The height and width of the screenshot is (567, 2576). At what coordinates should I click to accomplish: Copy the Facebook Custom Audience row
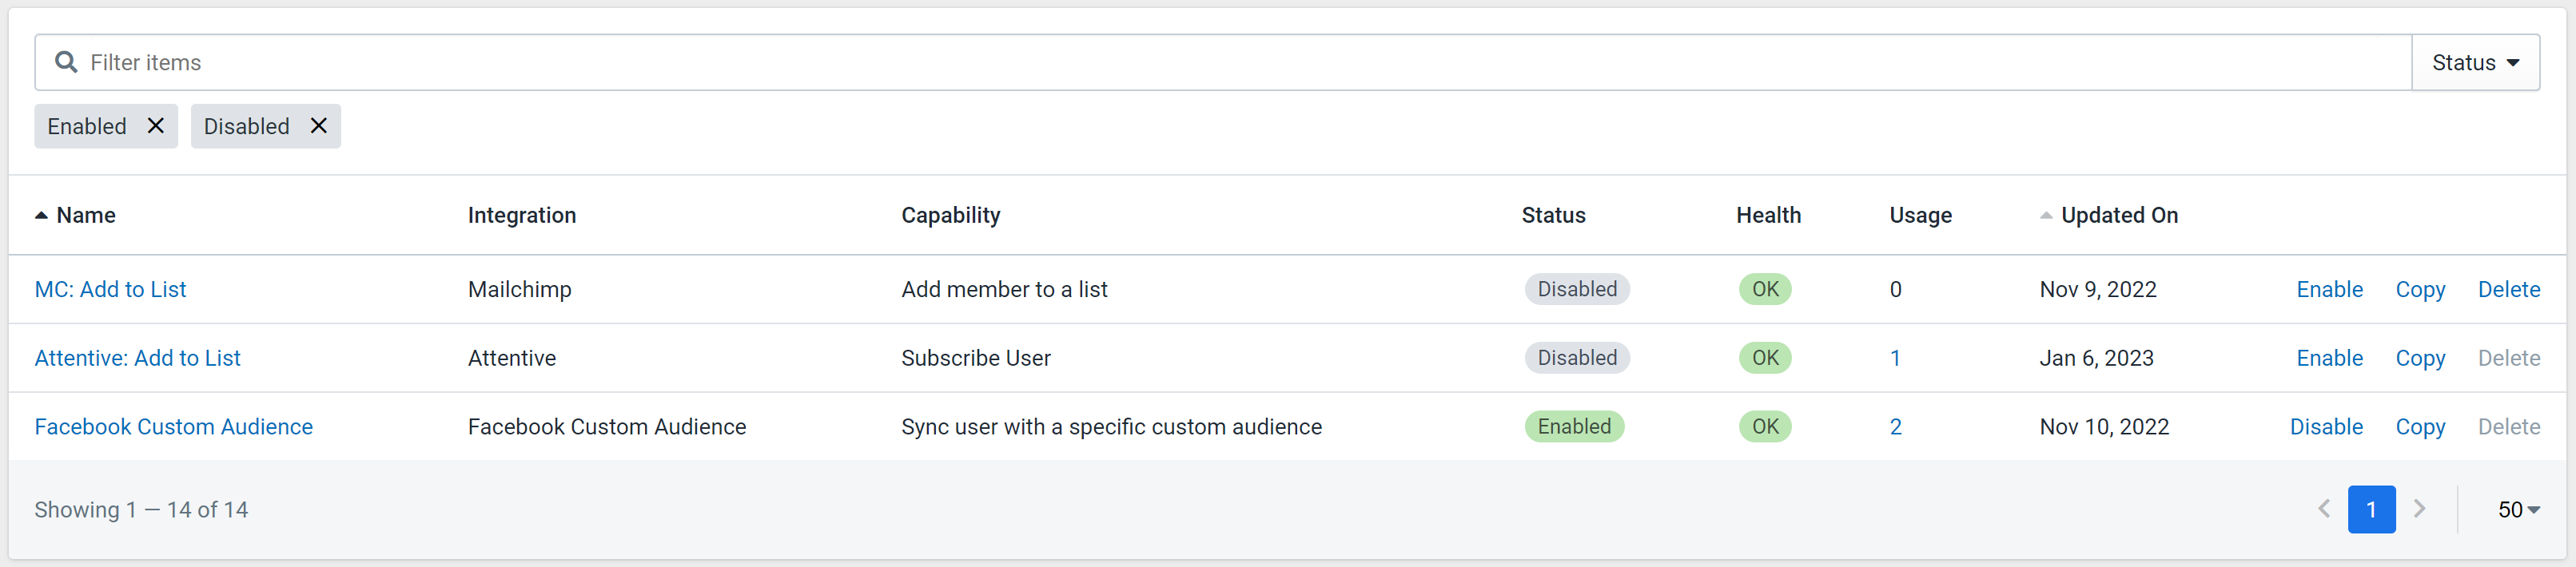(2420, 428)
